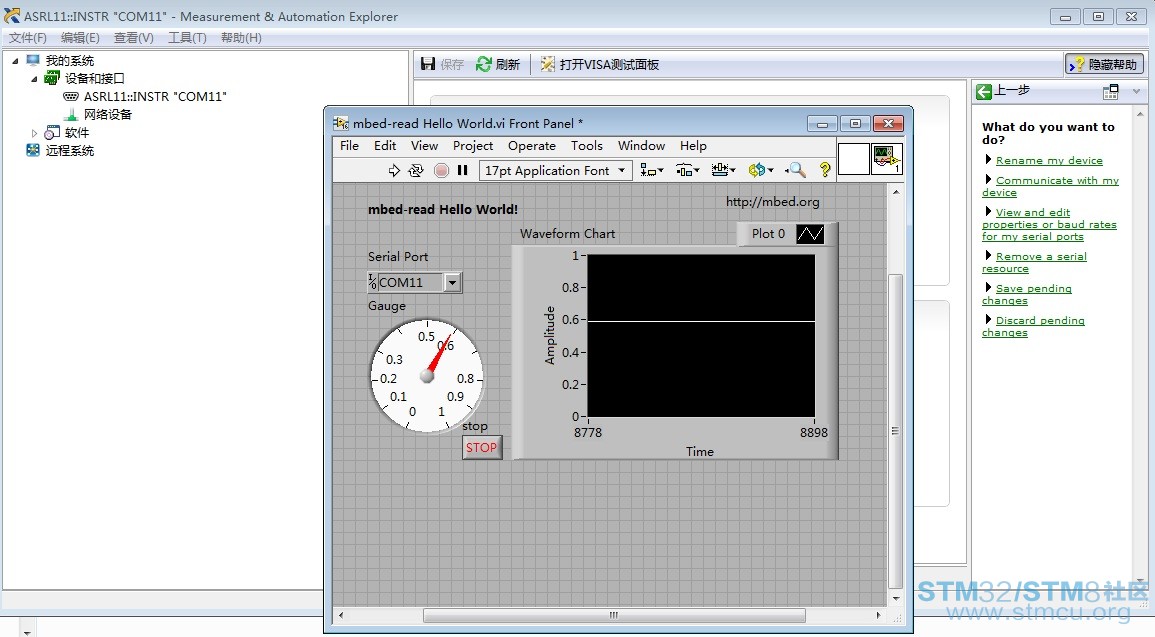Click the VI icon in top-right corner
Image resolution: width=1155 pixels, height=637 pixels.
click(x=887, y=159)
